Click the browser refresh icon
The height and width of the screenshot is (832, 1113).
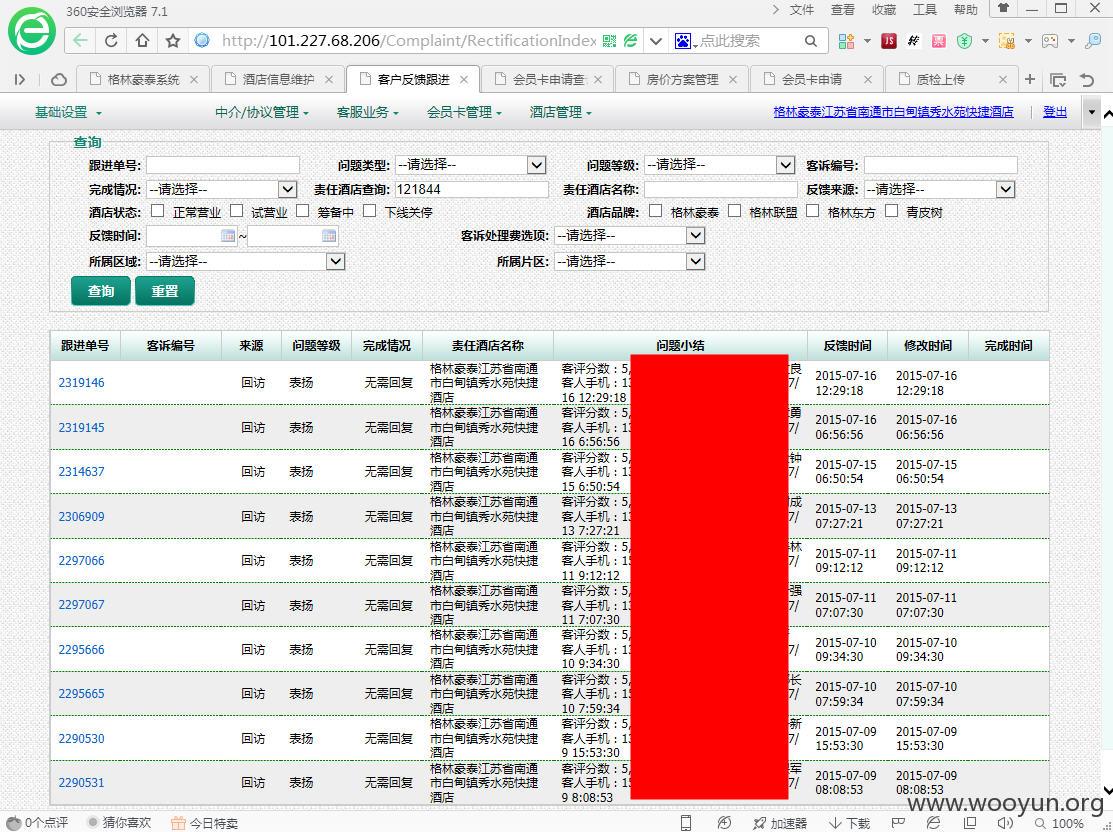[x=111, y=40]
